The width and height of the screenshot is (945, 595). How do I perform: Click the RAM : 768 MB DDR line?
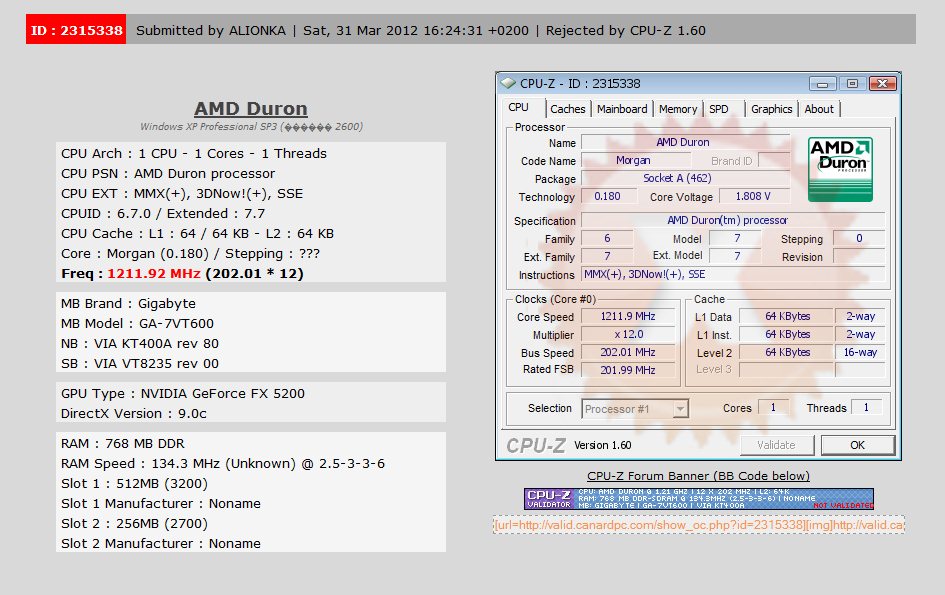(123, 444)
